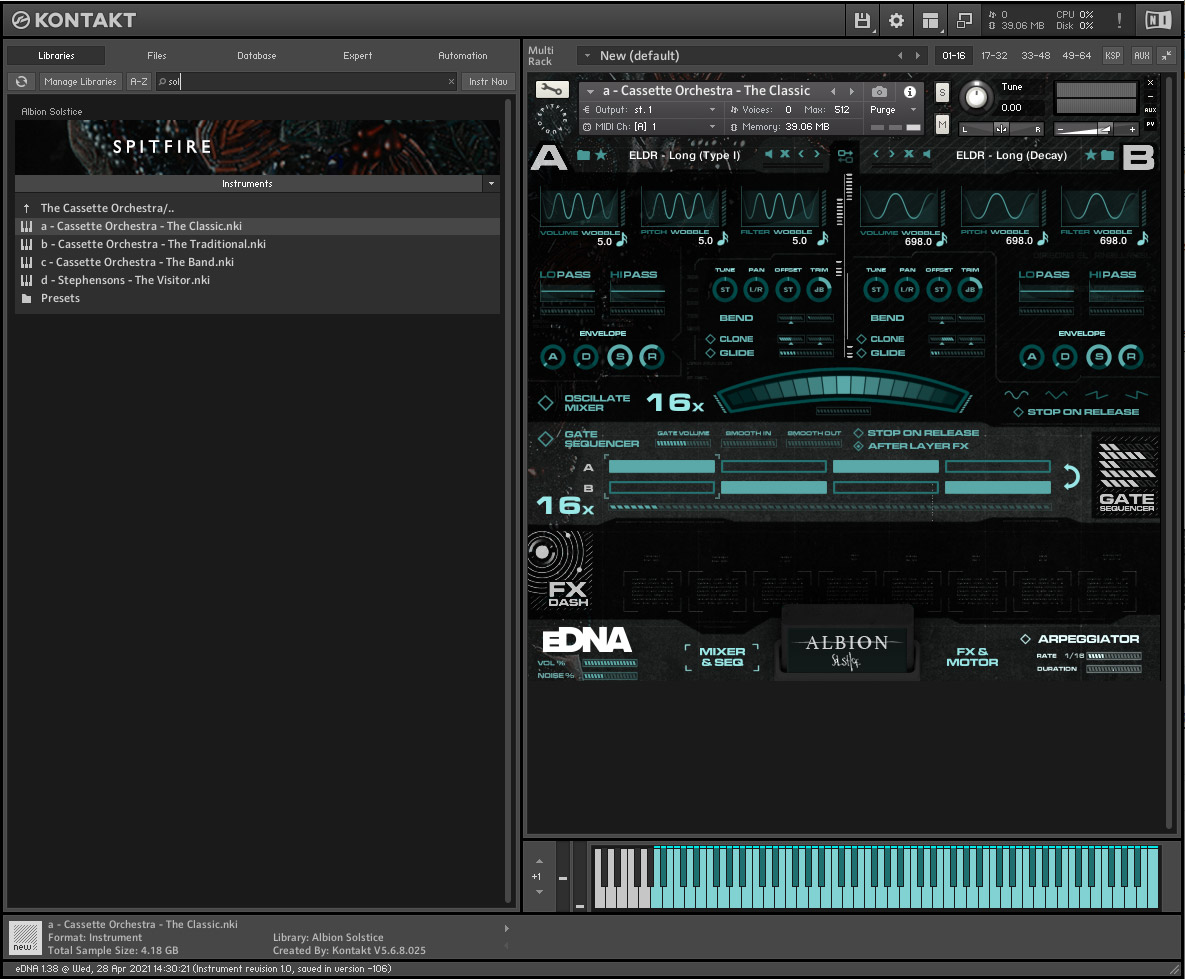Click the eDNA logo icon
Screen dimensions: 1185x979
[x=585, y=640]
